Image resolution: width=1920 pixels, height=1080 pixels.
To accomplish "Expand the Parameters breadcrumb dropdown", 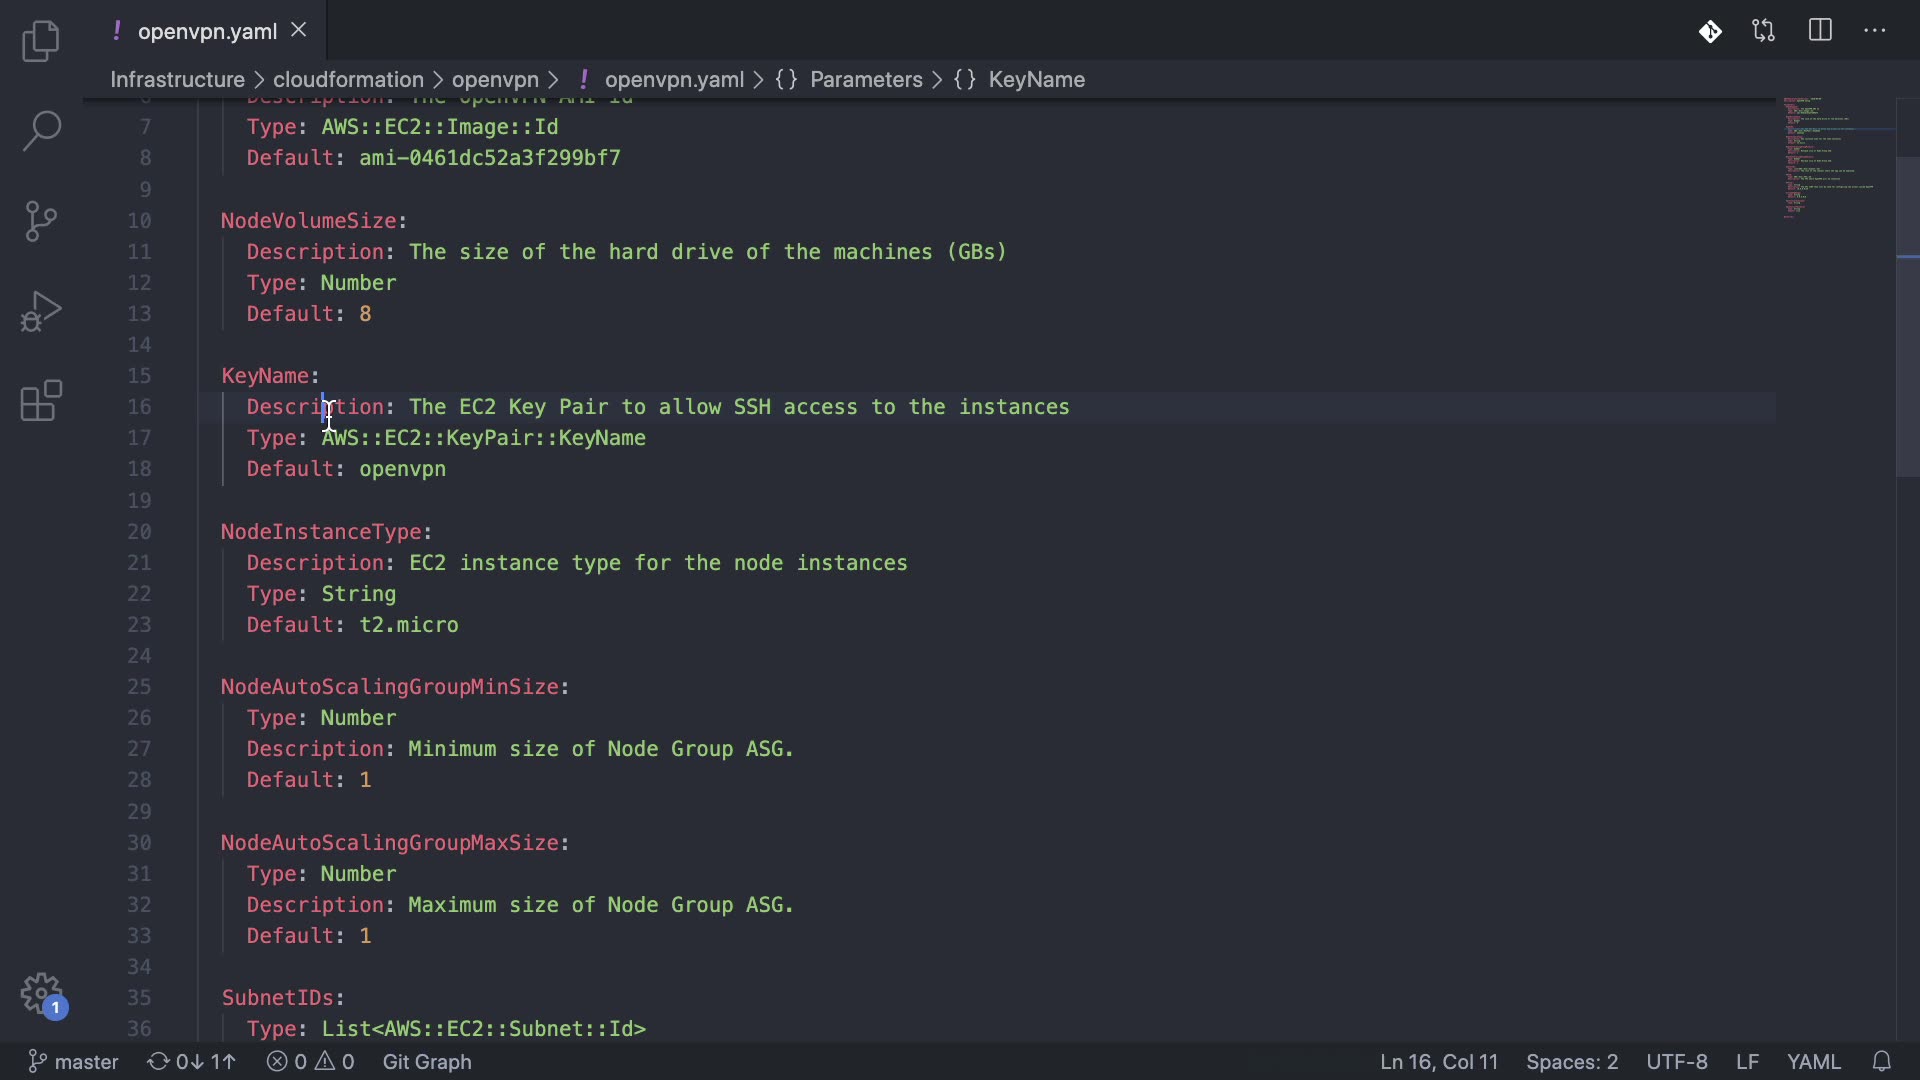I will (865, 80).
